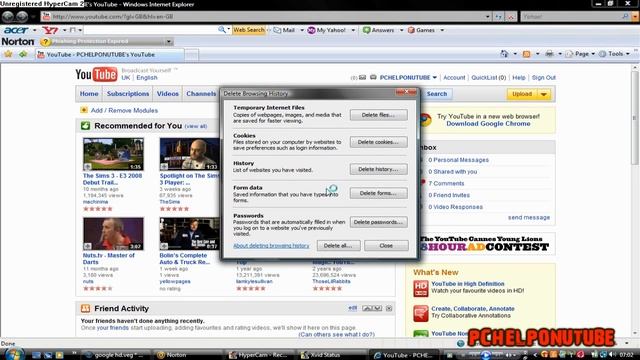Click the Friend Activity module icon
This screenshot has width=640, height=360.
[85, 309]
